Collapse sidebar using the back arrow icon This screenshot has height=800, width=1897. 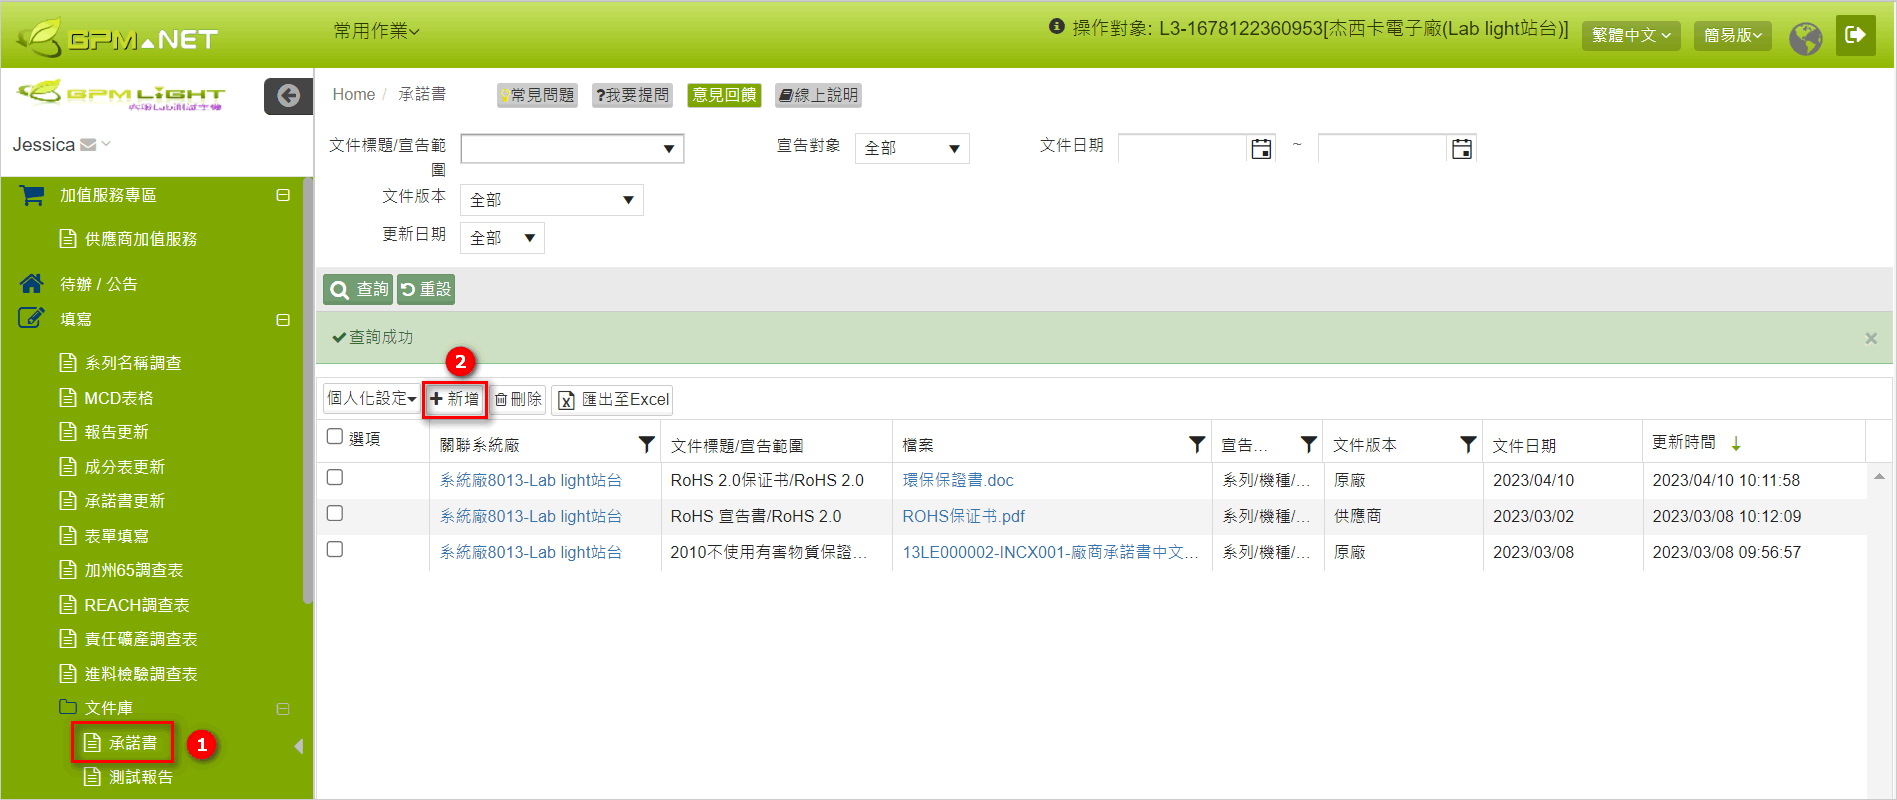tap(288, 96)
